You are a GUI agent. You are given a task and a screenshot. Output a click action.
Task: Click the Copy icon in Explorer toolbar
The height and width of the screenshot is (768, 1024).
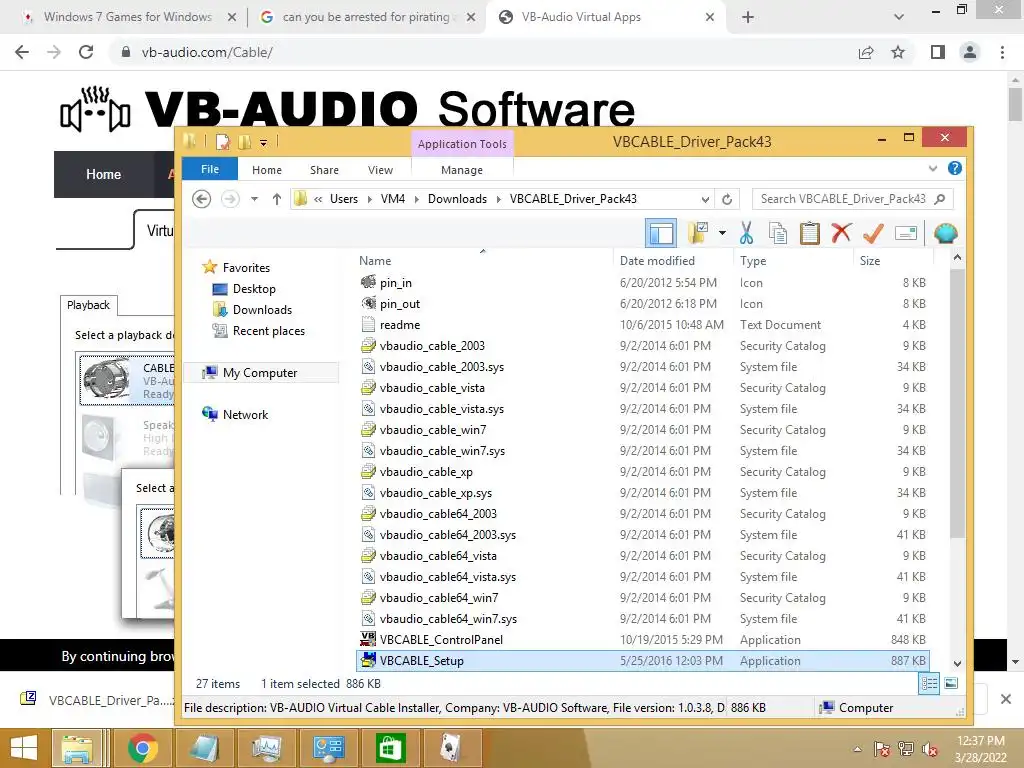coord(778,233)
